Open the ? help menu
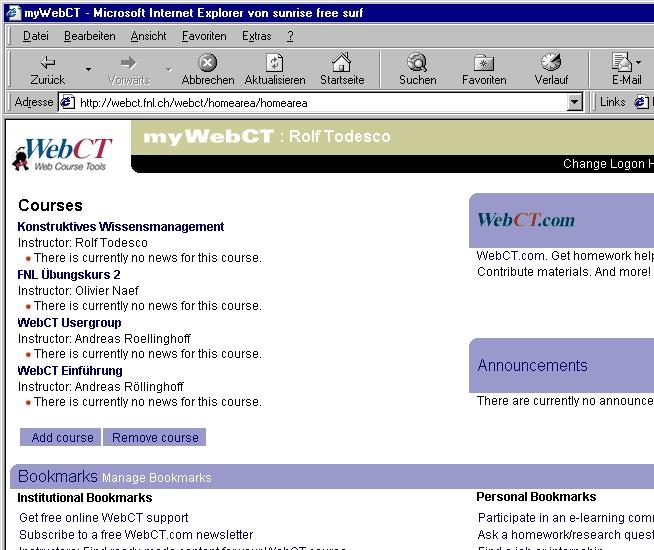Image resolution: width=654 pixels, height=550 pixels. (x=290, y=36)
